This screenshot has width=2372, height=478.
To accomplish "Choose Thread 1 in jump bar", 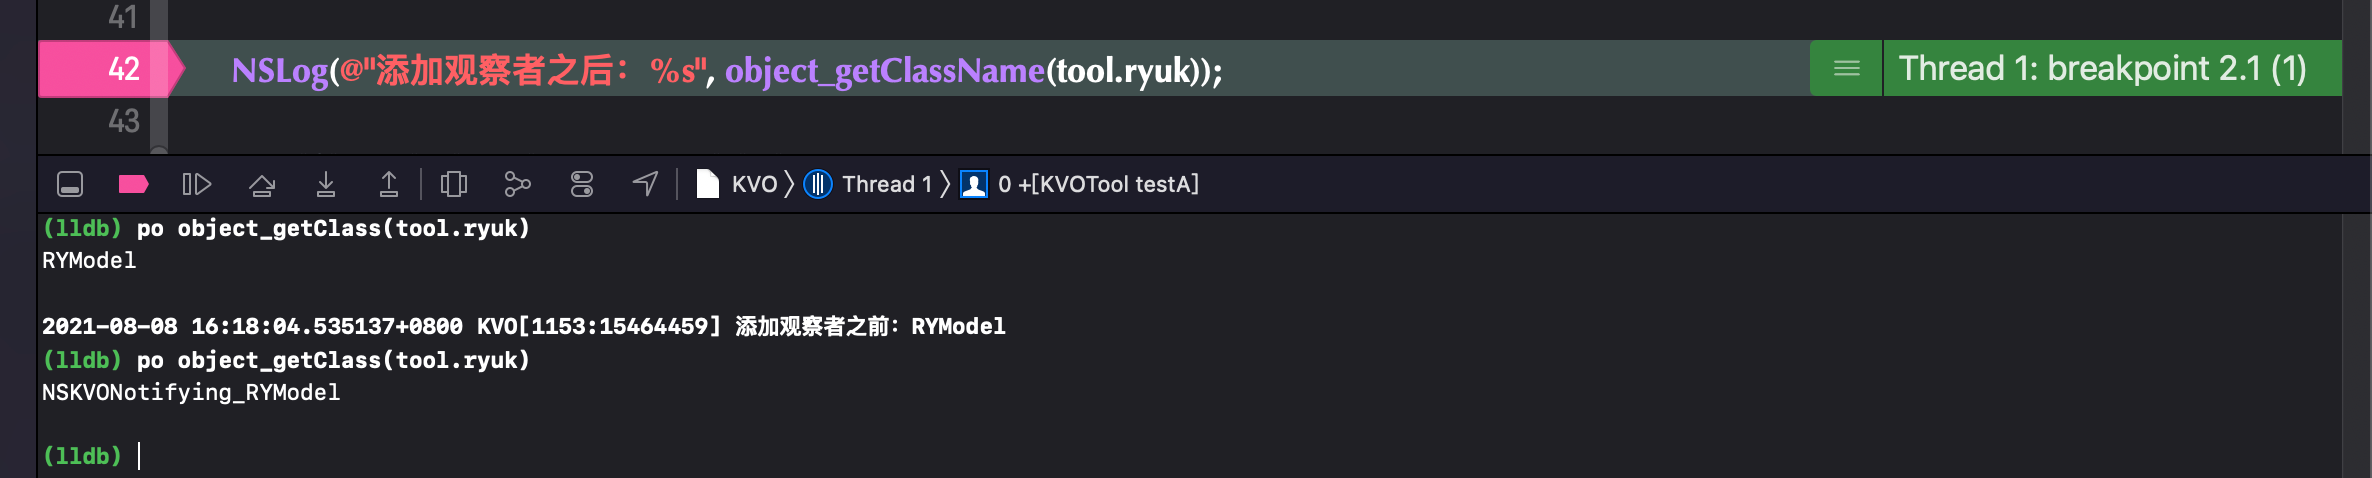I will [868, 184].
